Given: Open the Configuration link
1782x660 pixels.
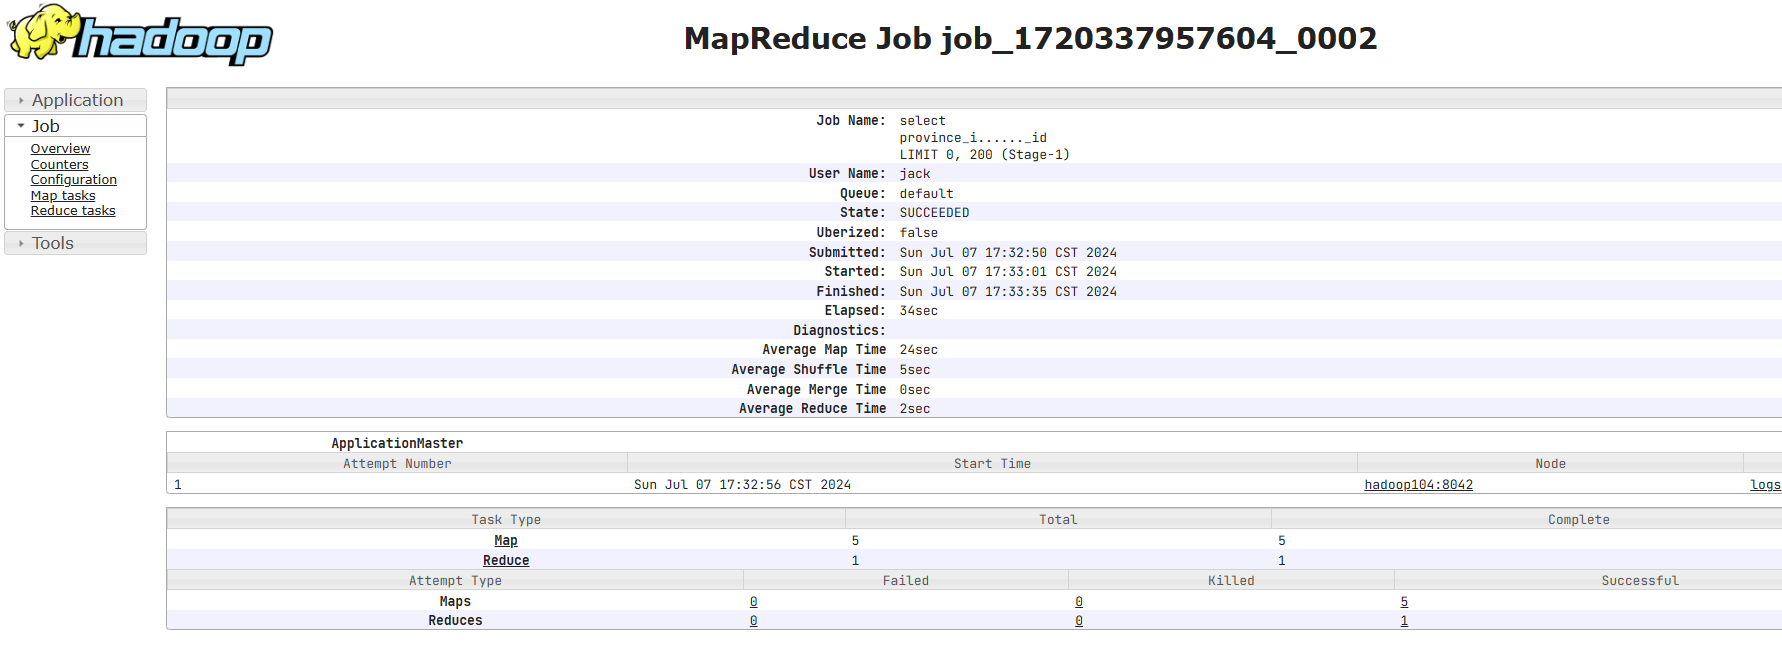Looking at the screenshot, I should coord(73,180).
